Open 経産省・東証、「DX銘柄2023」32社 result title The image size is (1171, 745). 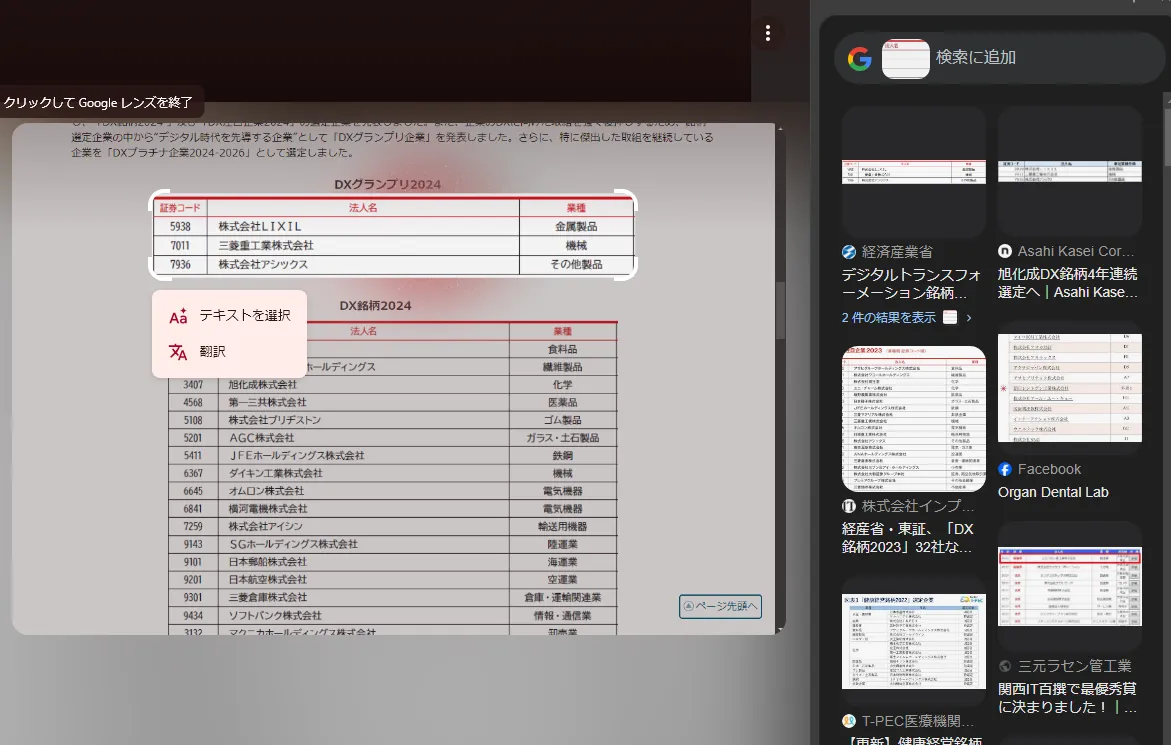point(907,538)
